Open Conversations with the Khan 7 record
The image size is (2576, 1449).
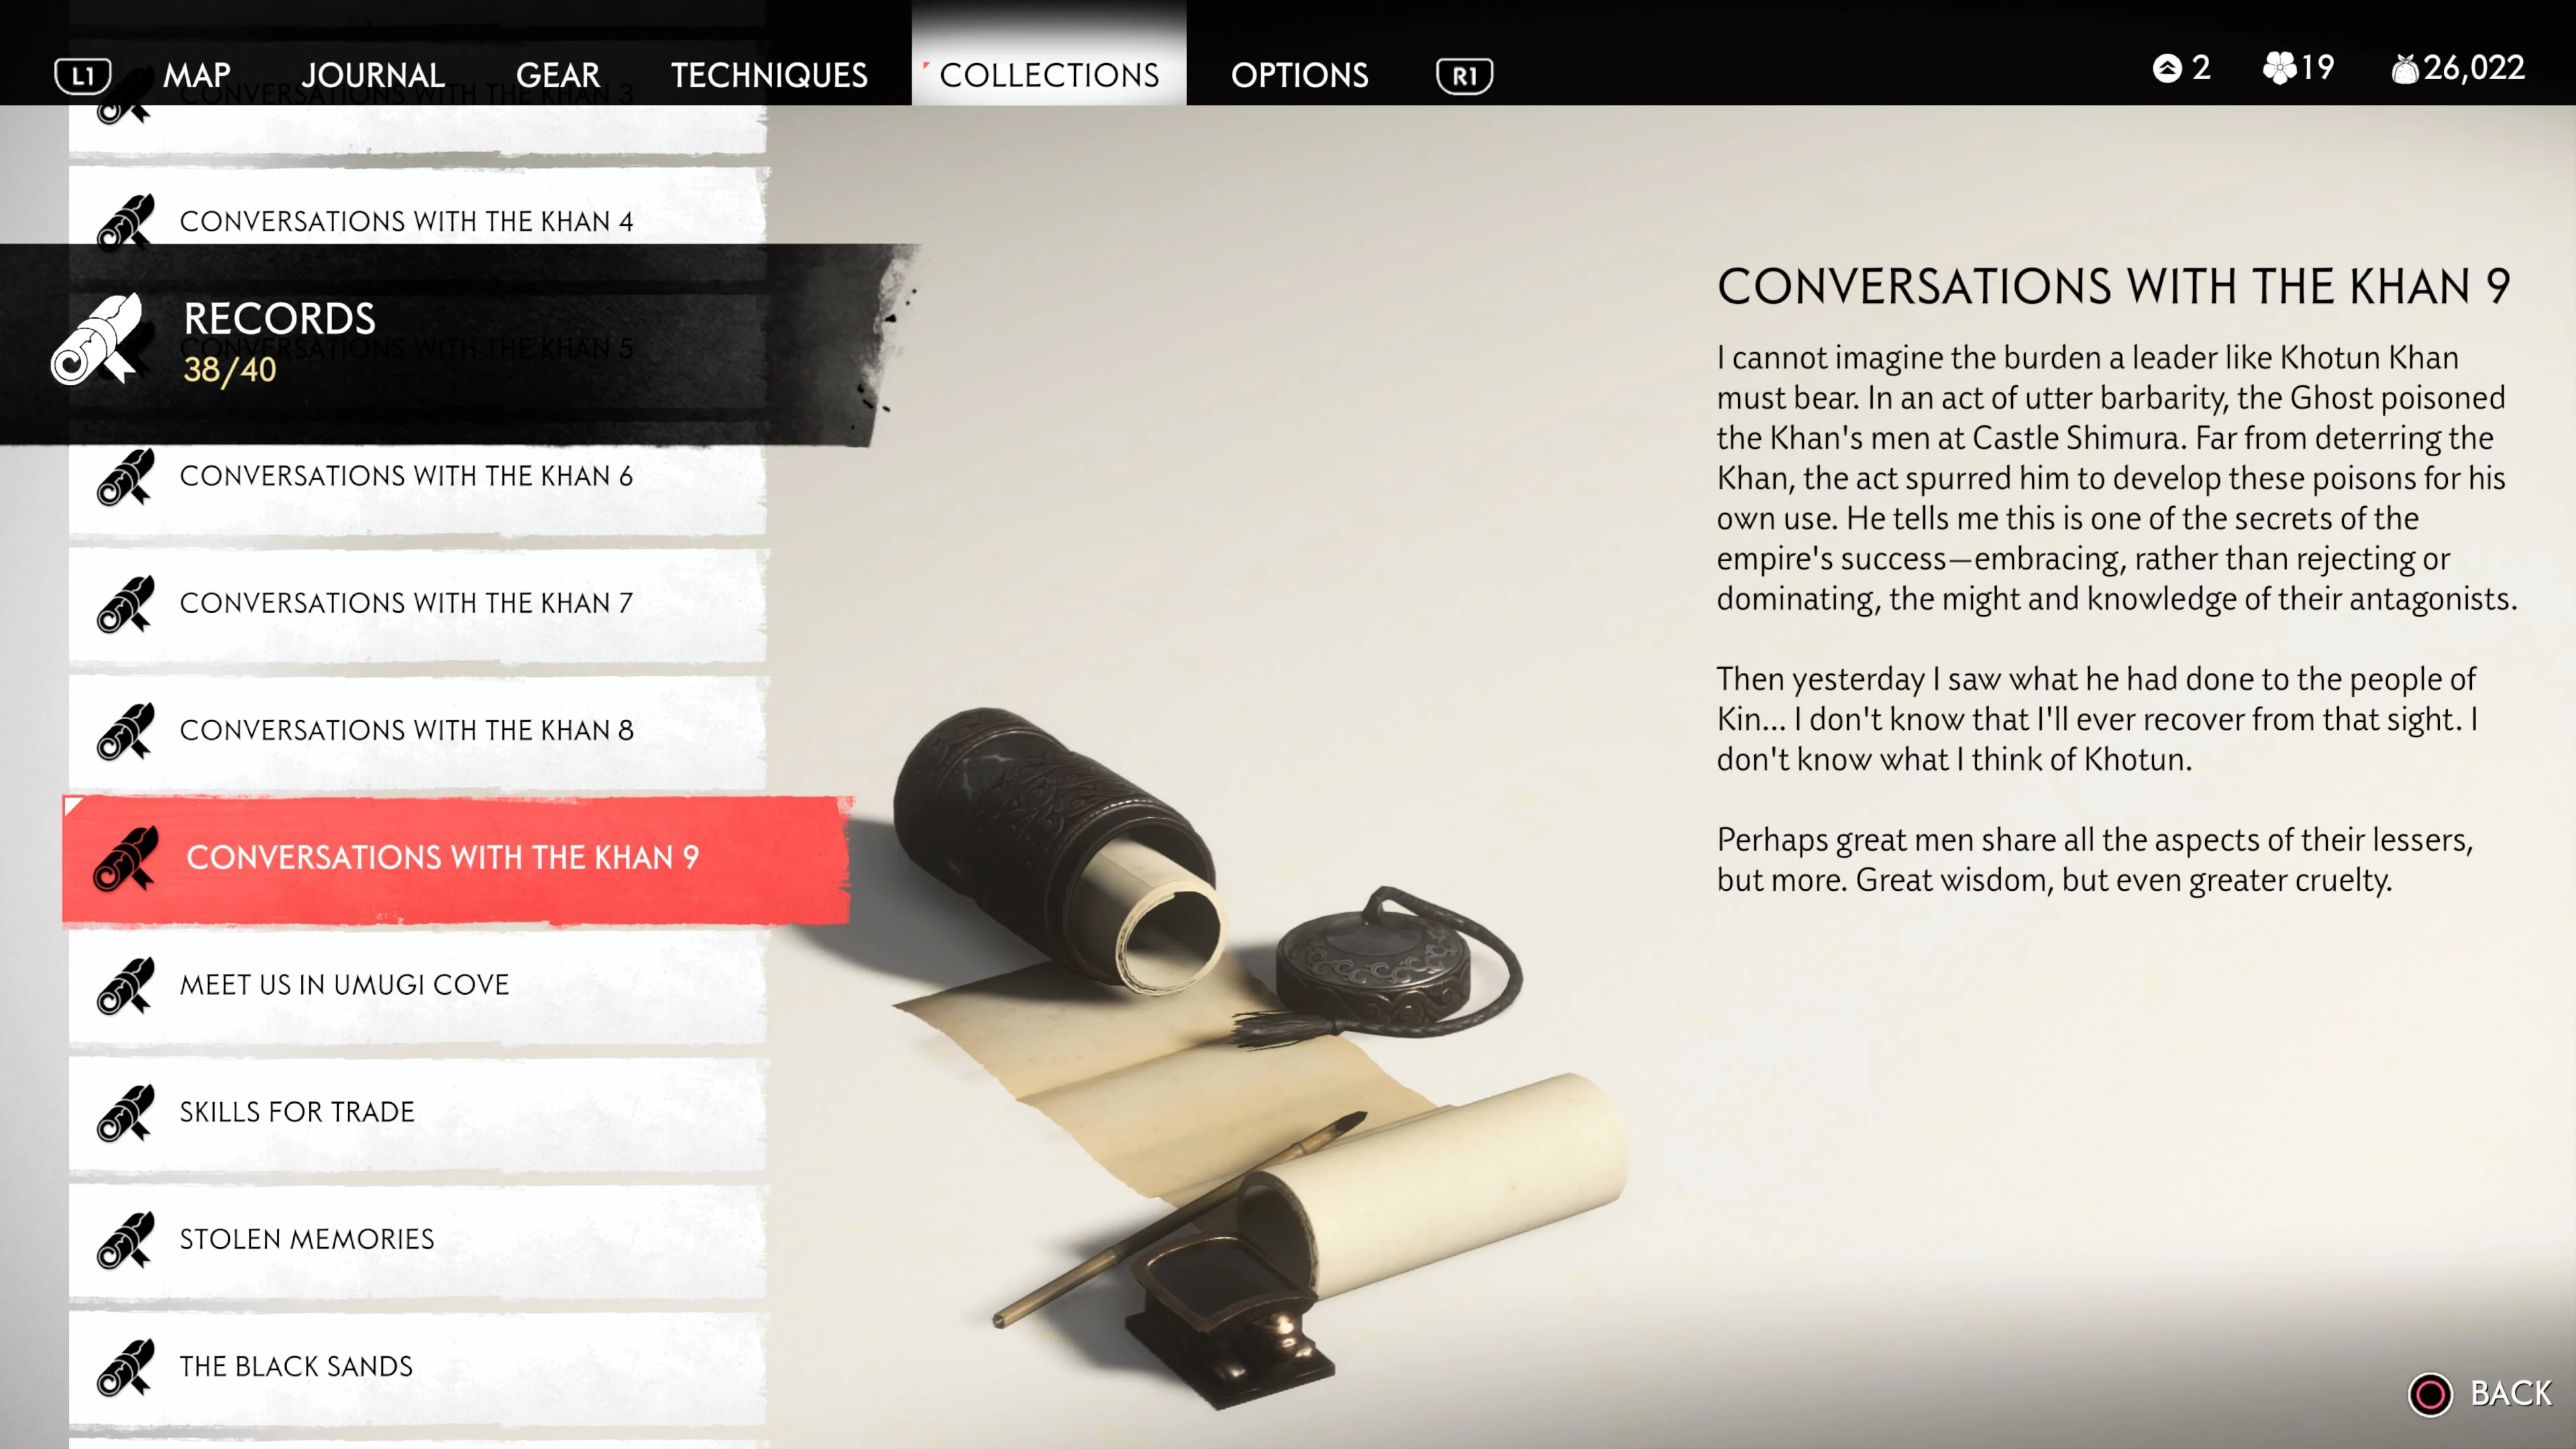click(x=418, y=604)
